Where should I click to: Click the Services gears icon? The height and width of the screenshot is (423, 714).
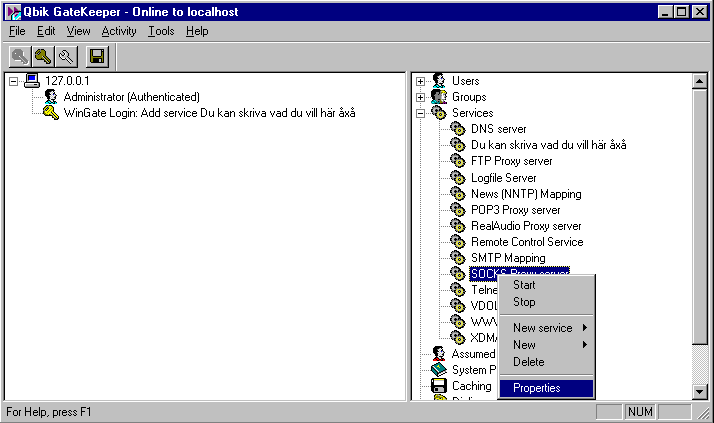tap(439, 113)
